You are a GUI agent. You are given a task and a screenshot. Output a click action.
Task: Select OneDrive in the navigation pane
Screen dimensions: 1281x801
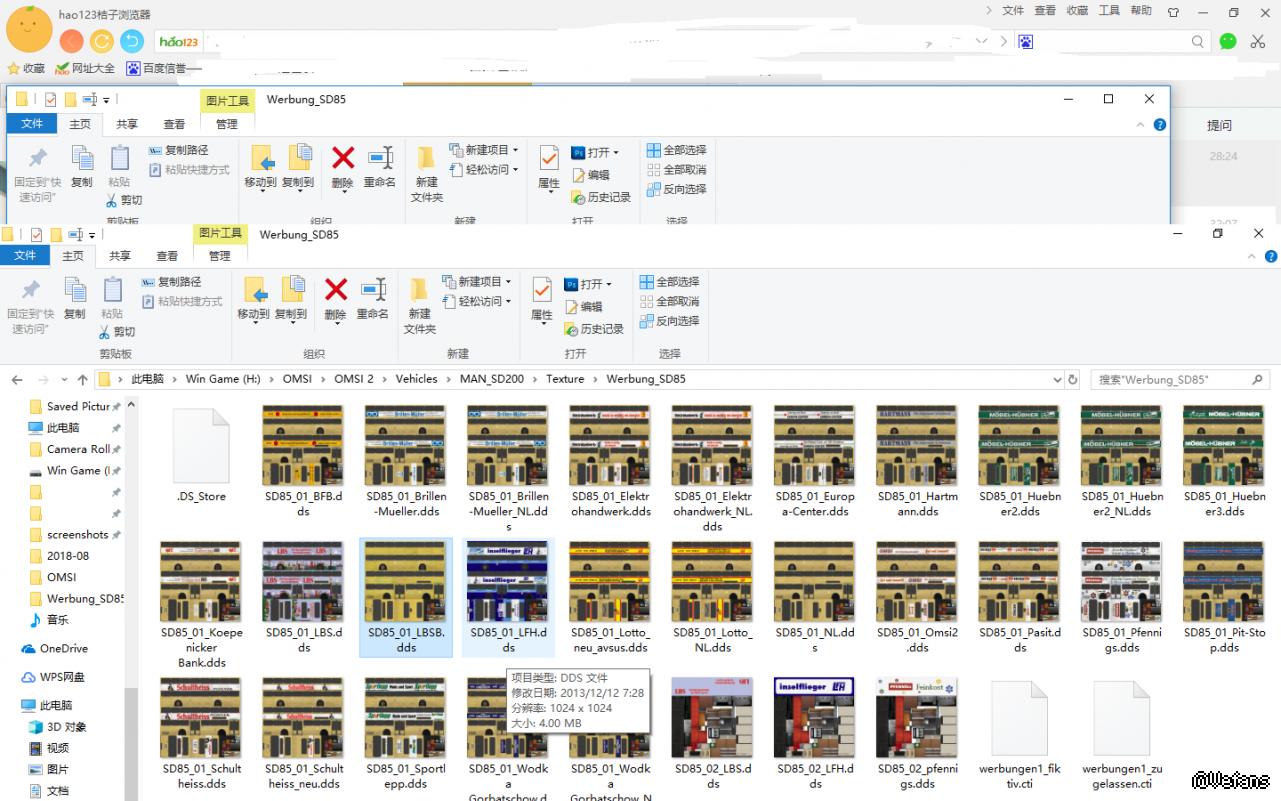[64, 649]
